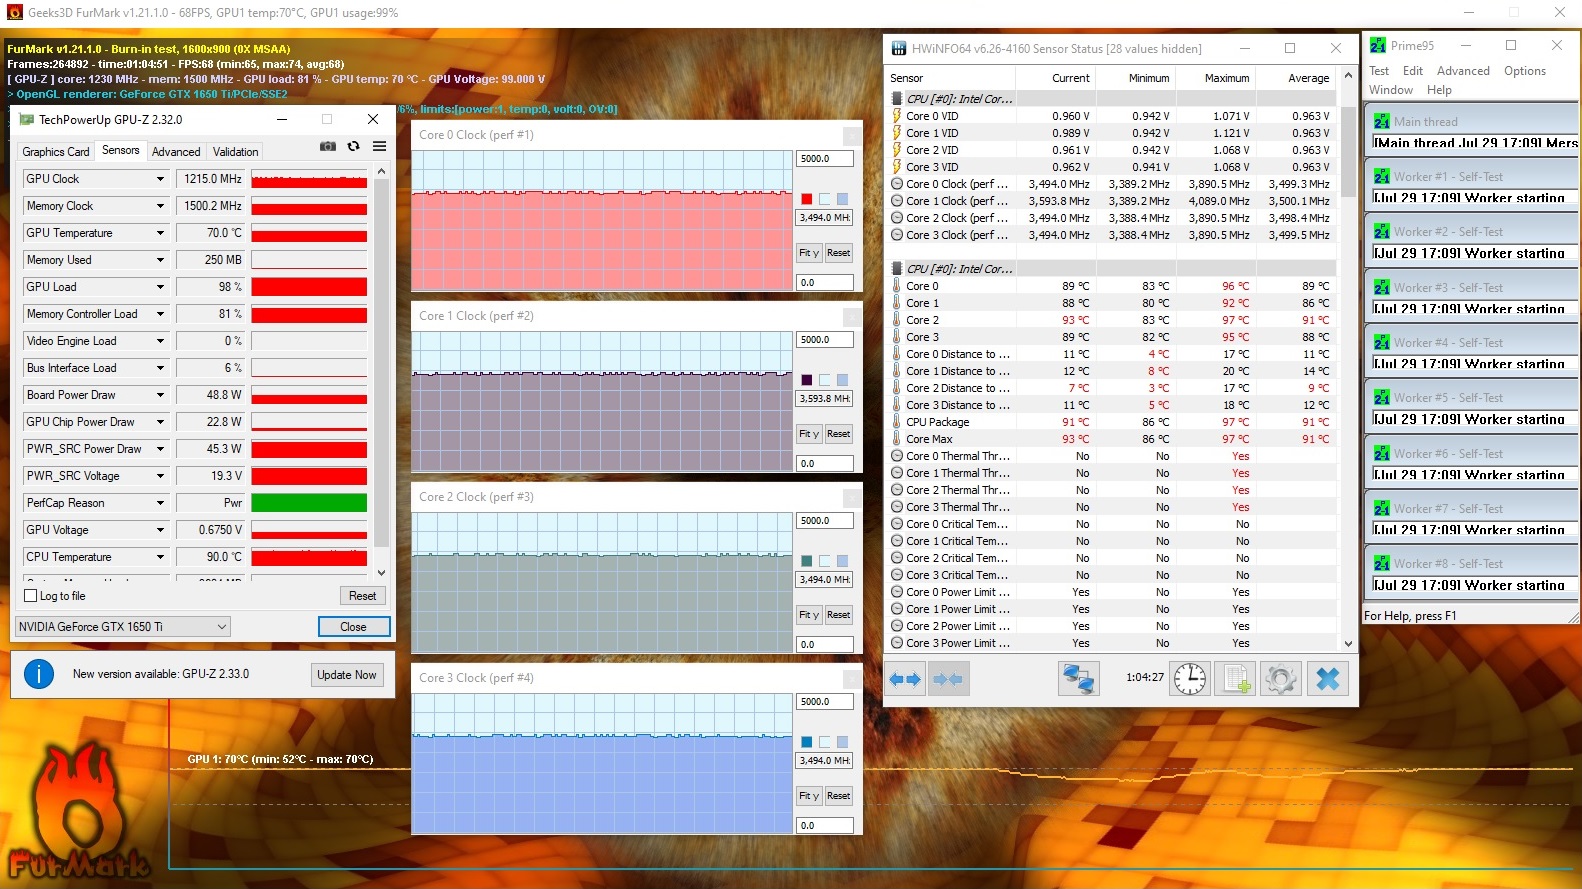
Task: Switch to the Graphics Card tab
Action: click(x=56, y=152)
